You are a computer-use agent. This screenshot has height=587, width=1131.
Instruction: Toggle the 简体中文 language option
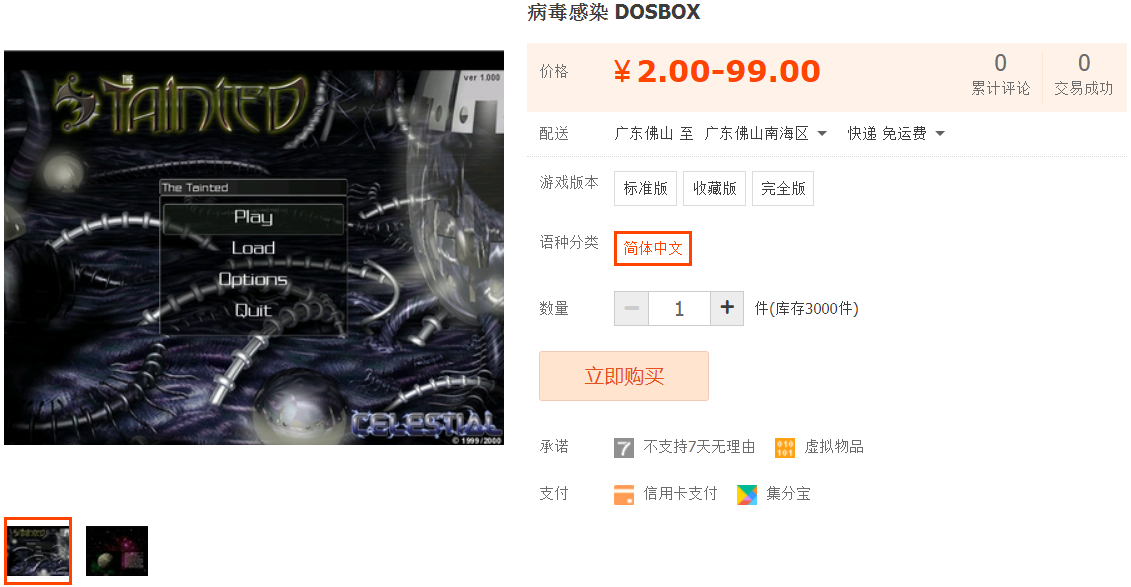(653, 249)
